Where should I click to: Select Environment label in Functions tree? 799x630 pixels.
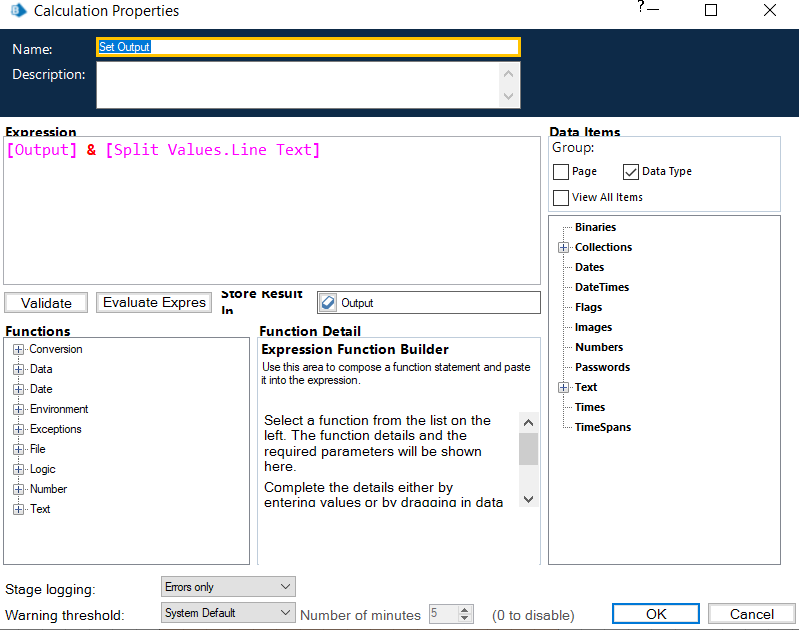(59, 409)
